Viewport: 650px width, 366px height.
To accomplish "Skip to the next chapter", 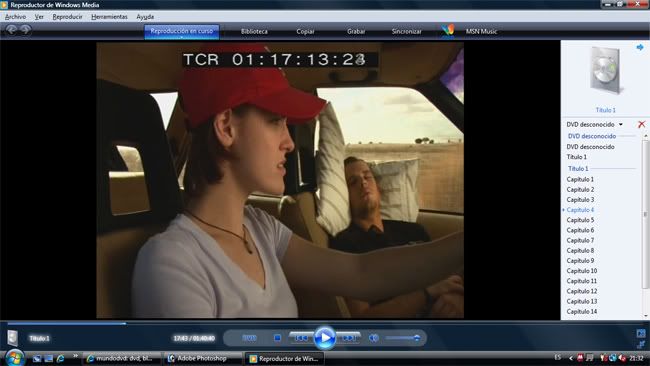I will click(x=348, y=338).
